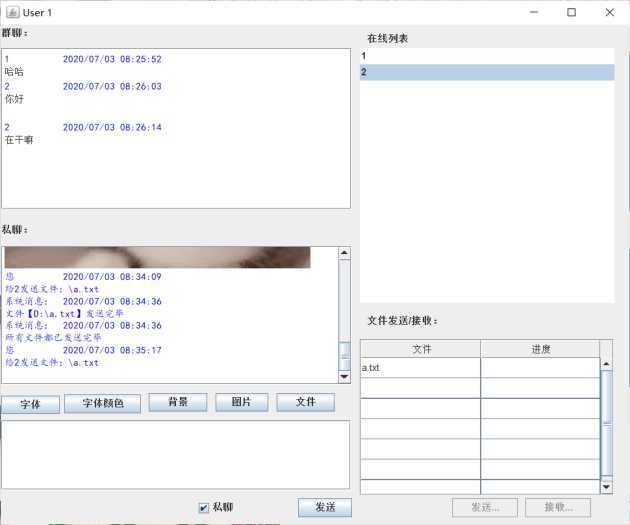Click the disabled 发送... file button
This screenshot has width=630, height=525.
[485, 508]
